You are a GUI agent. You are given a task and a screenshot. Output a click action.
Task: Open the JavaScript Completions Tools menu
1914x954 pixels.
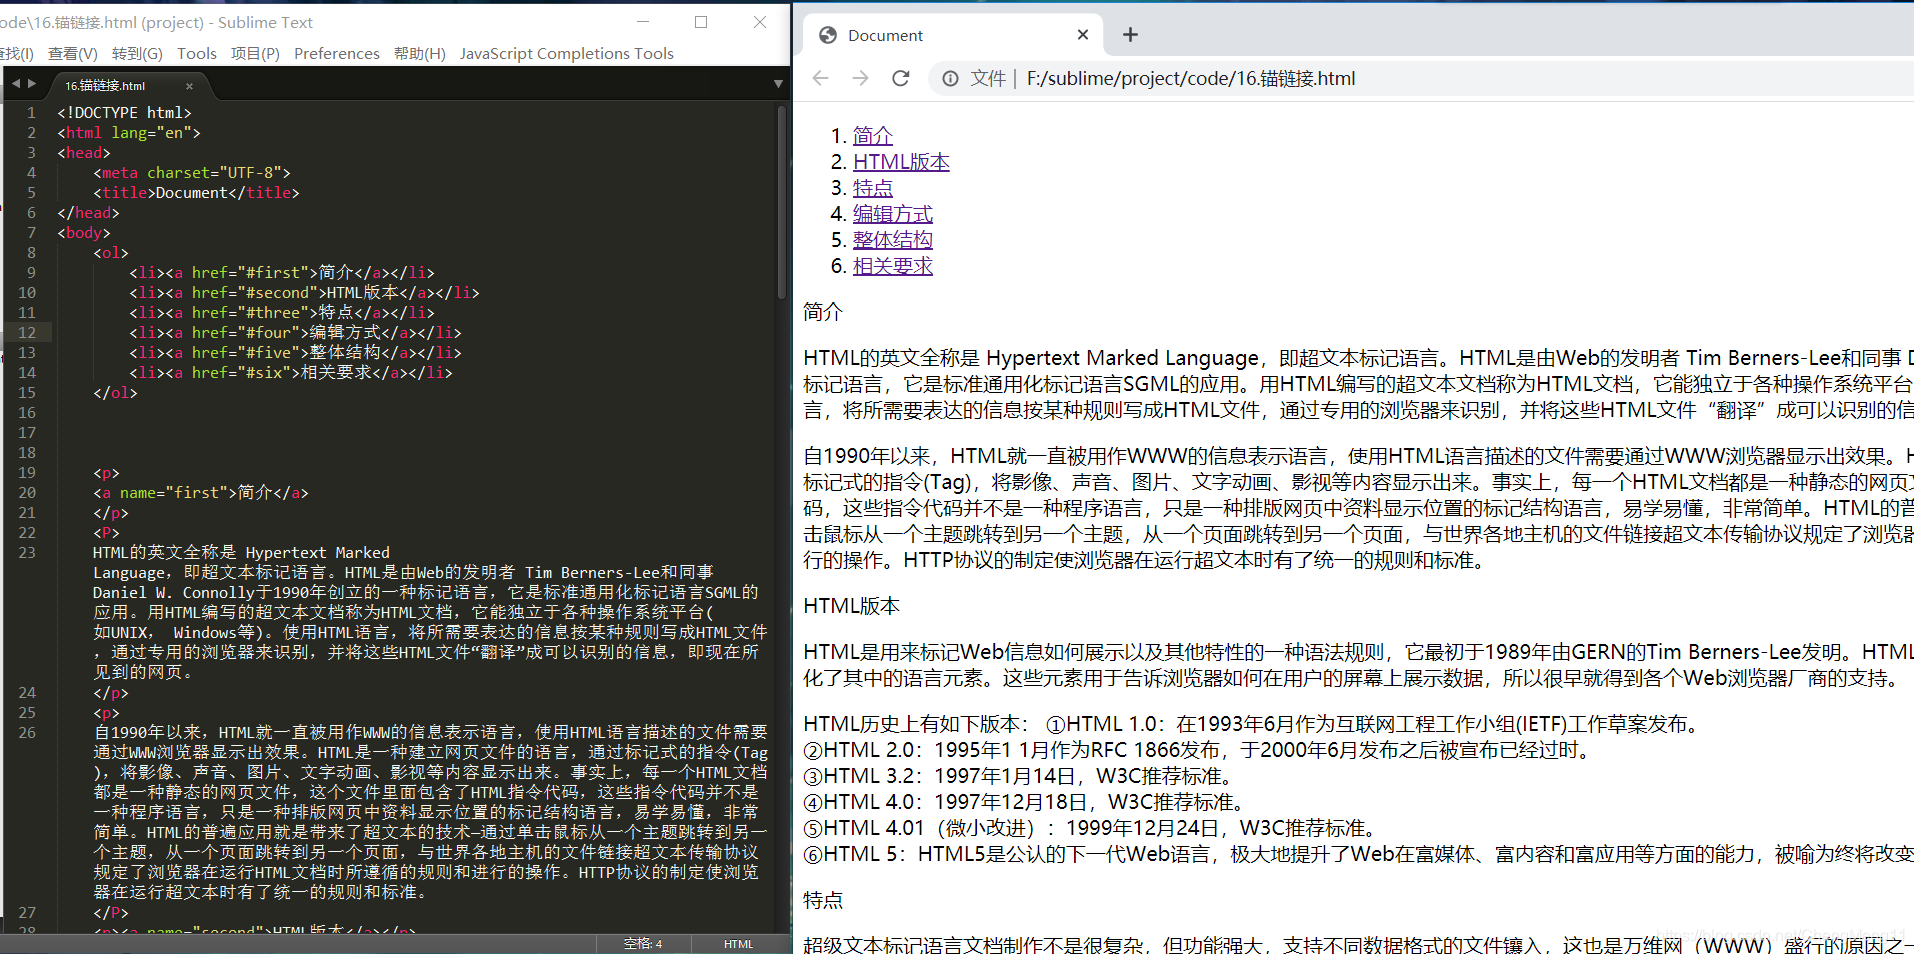566,53
